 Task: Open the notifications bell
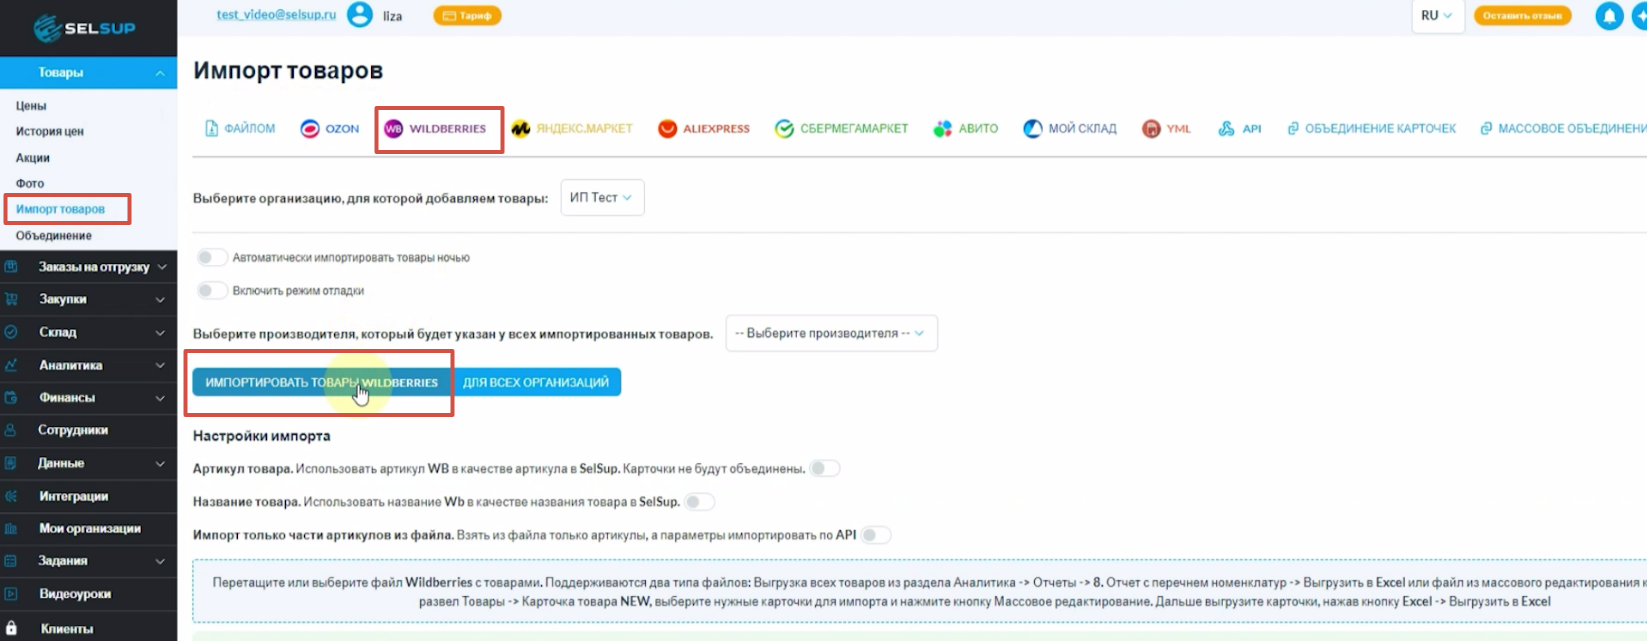pos(1609,16)
